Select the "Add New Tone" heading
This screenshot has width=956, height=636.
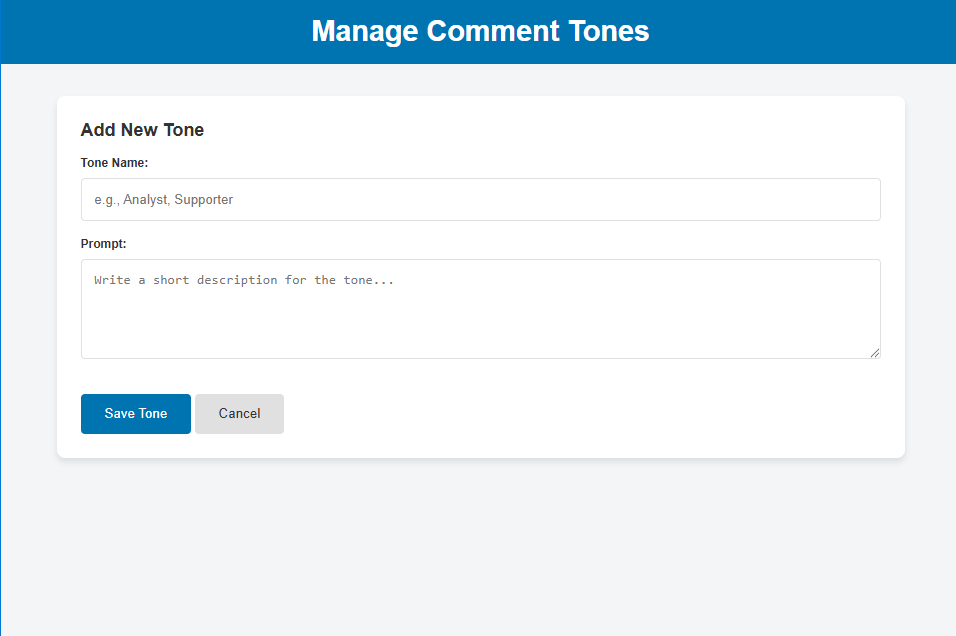click(142, 130)
